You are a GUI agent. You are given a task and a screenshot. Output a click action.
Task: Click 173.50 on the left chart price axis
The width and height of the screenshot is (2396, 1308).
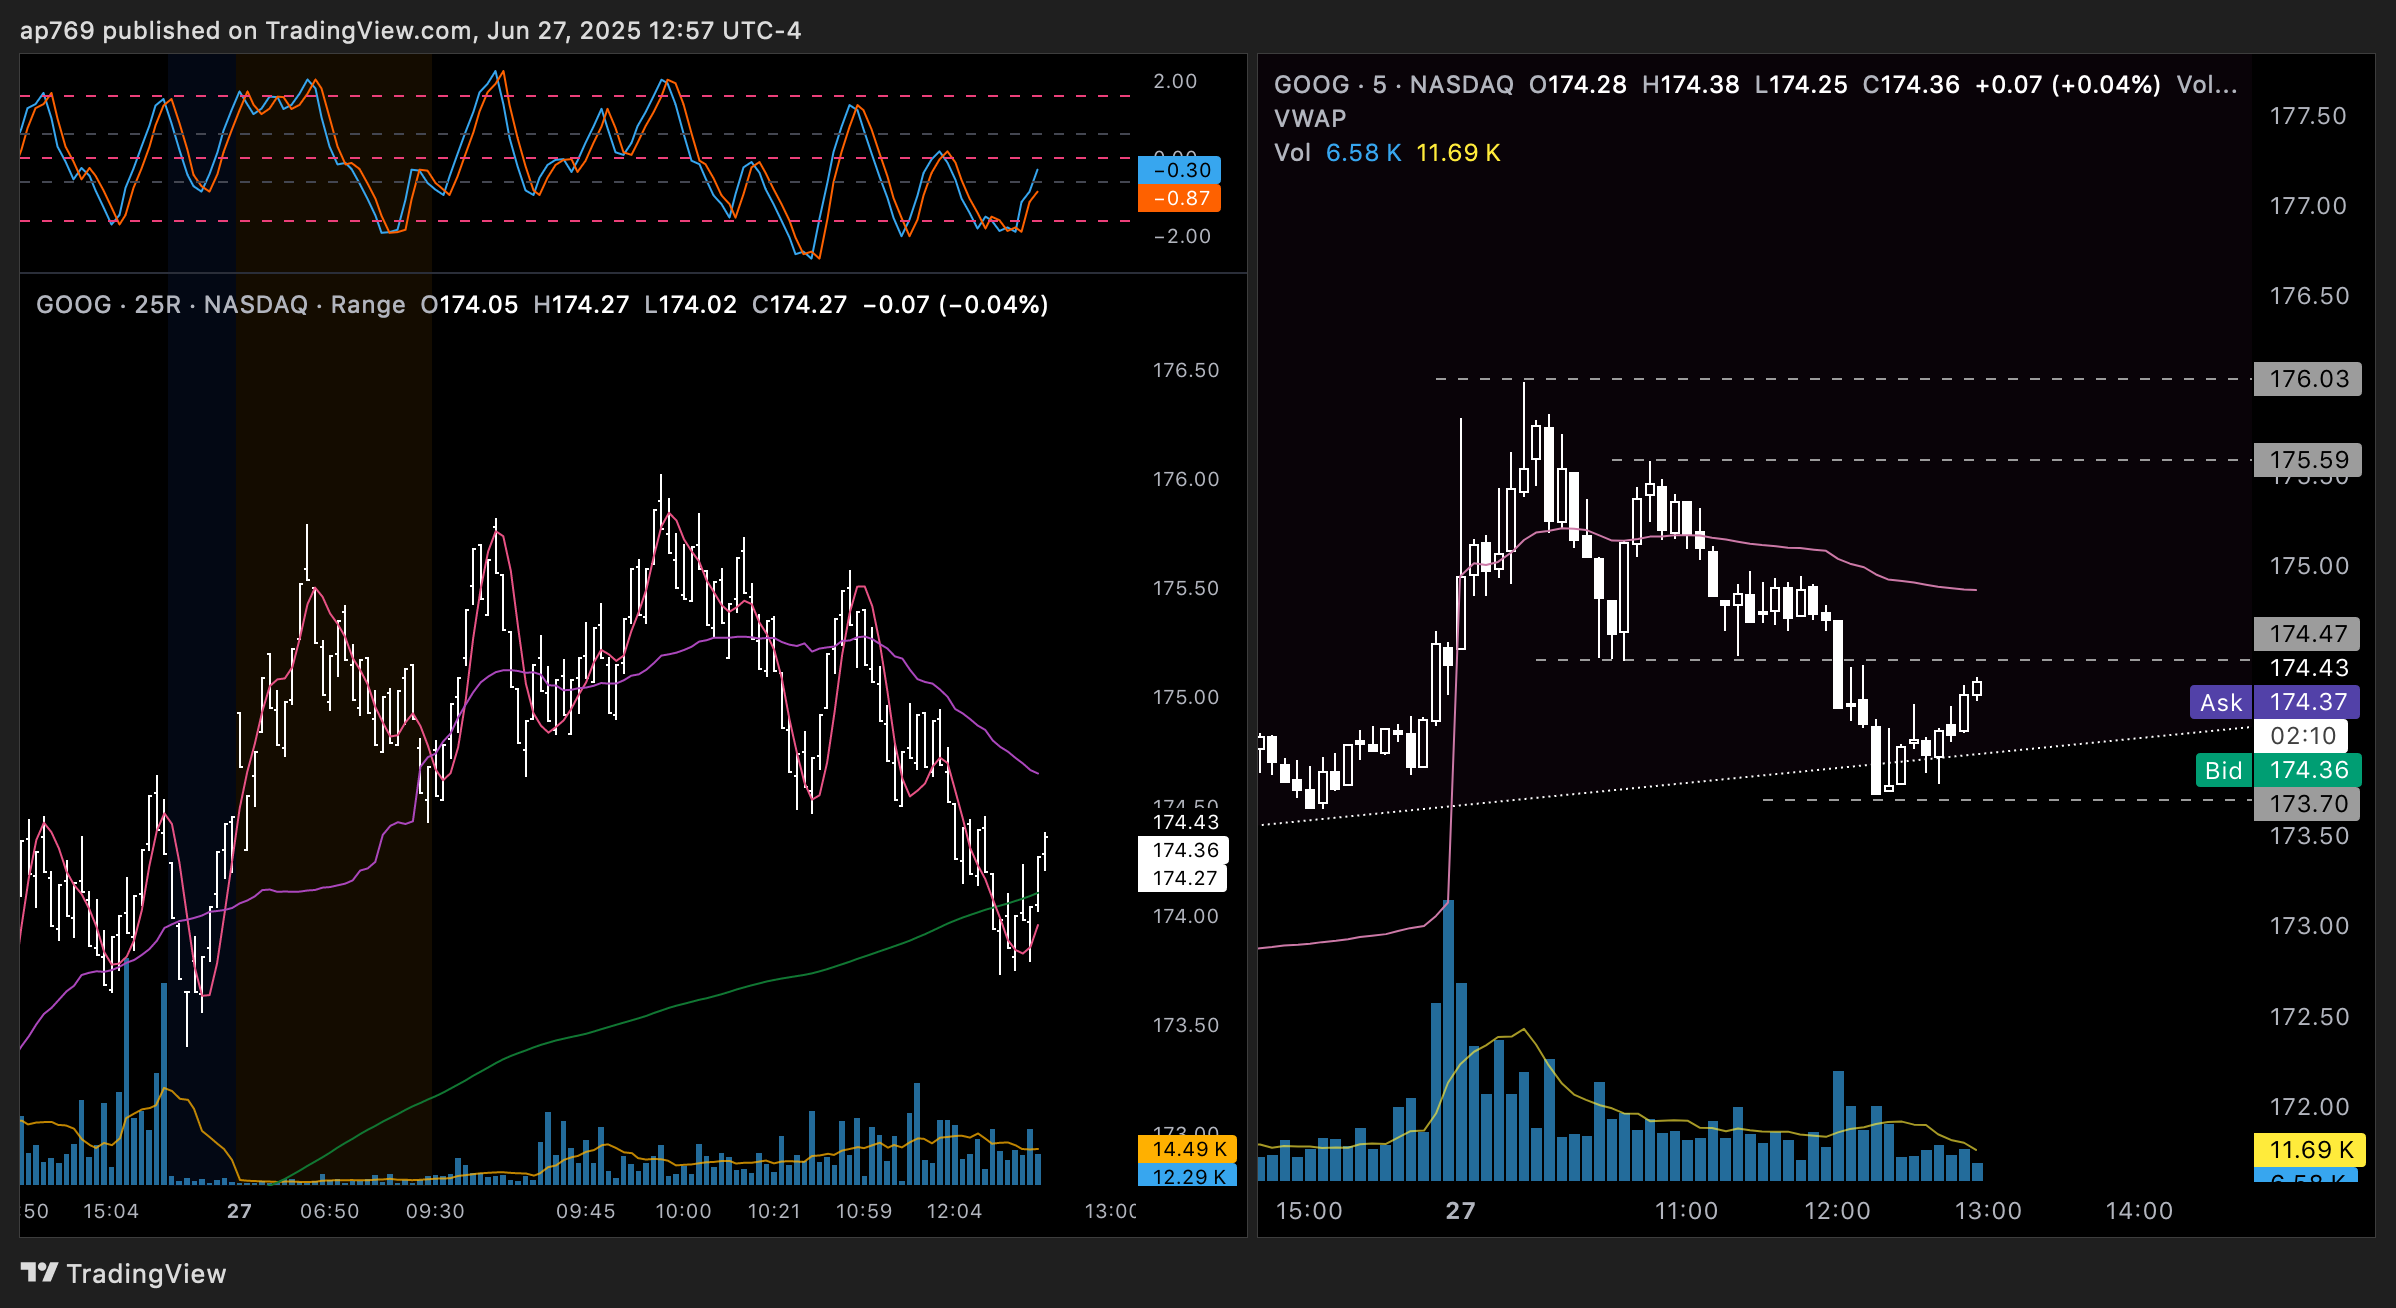click(x=1186, y=1025)
